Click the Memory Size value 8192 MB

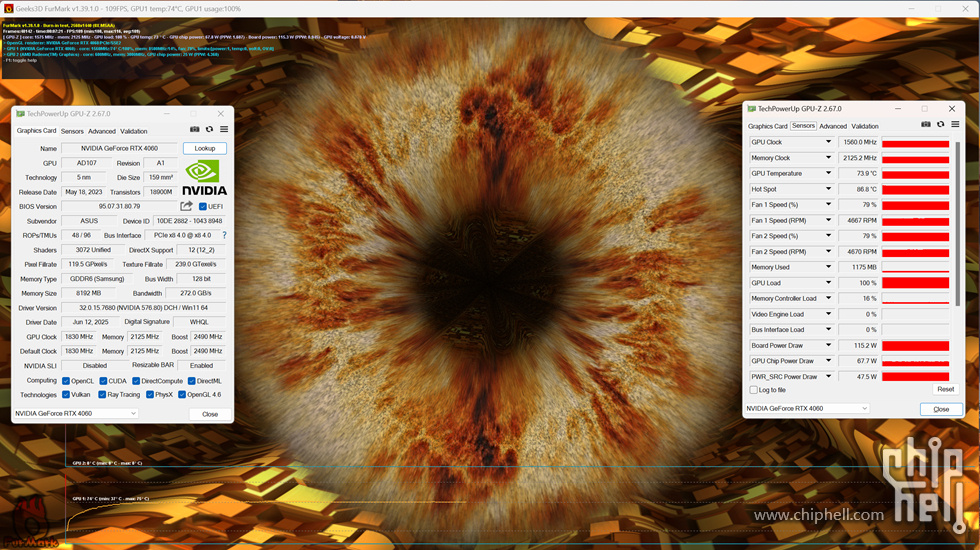(x=88, y=293)
